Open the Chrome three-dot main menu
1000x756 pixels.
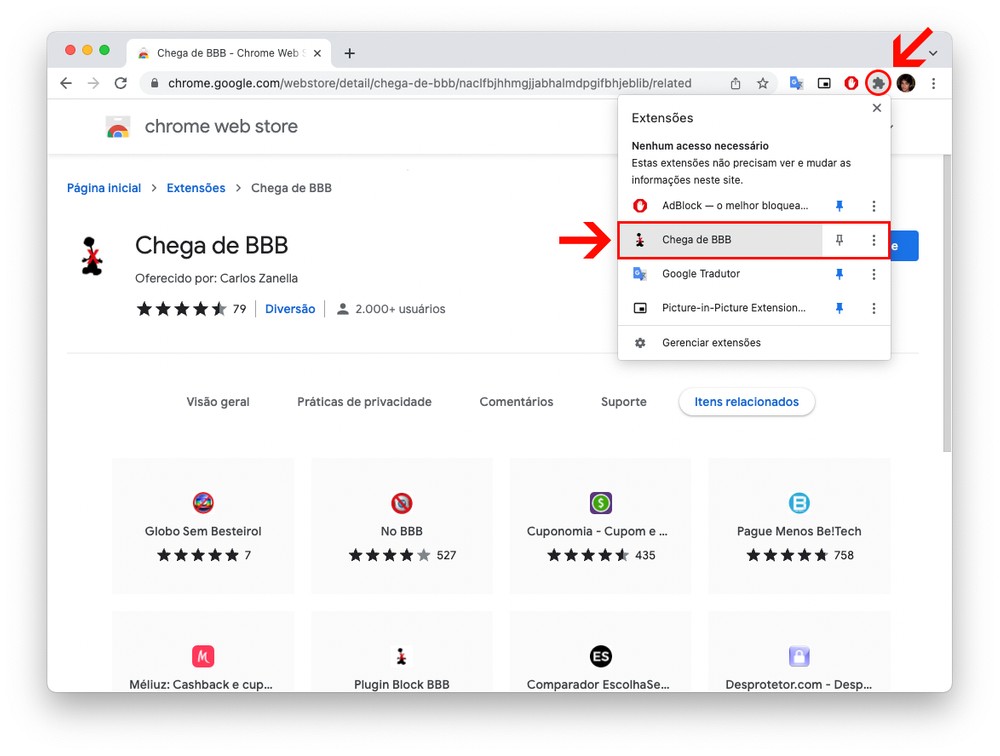[933, 84]
